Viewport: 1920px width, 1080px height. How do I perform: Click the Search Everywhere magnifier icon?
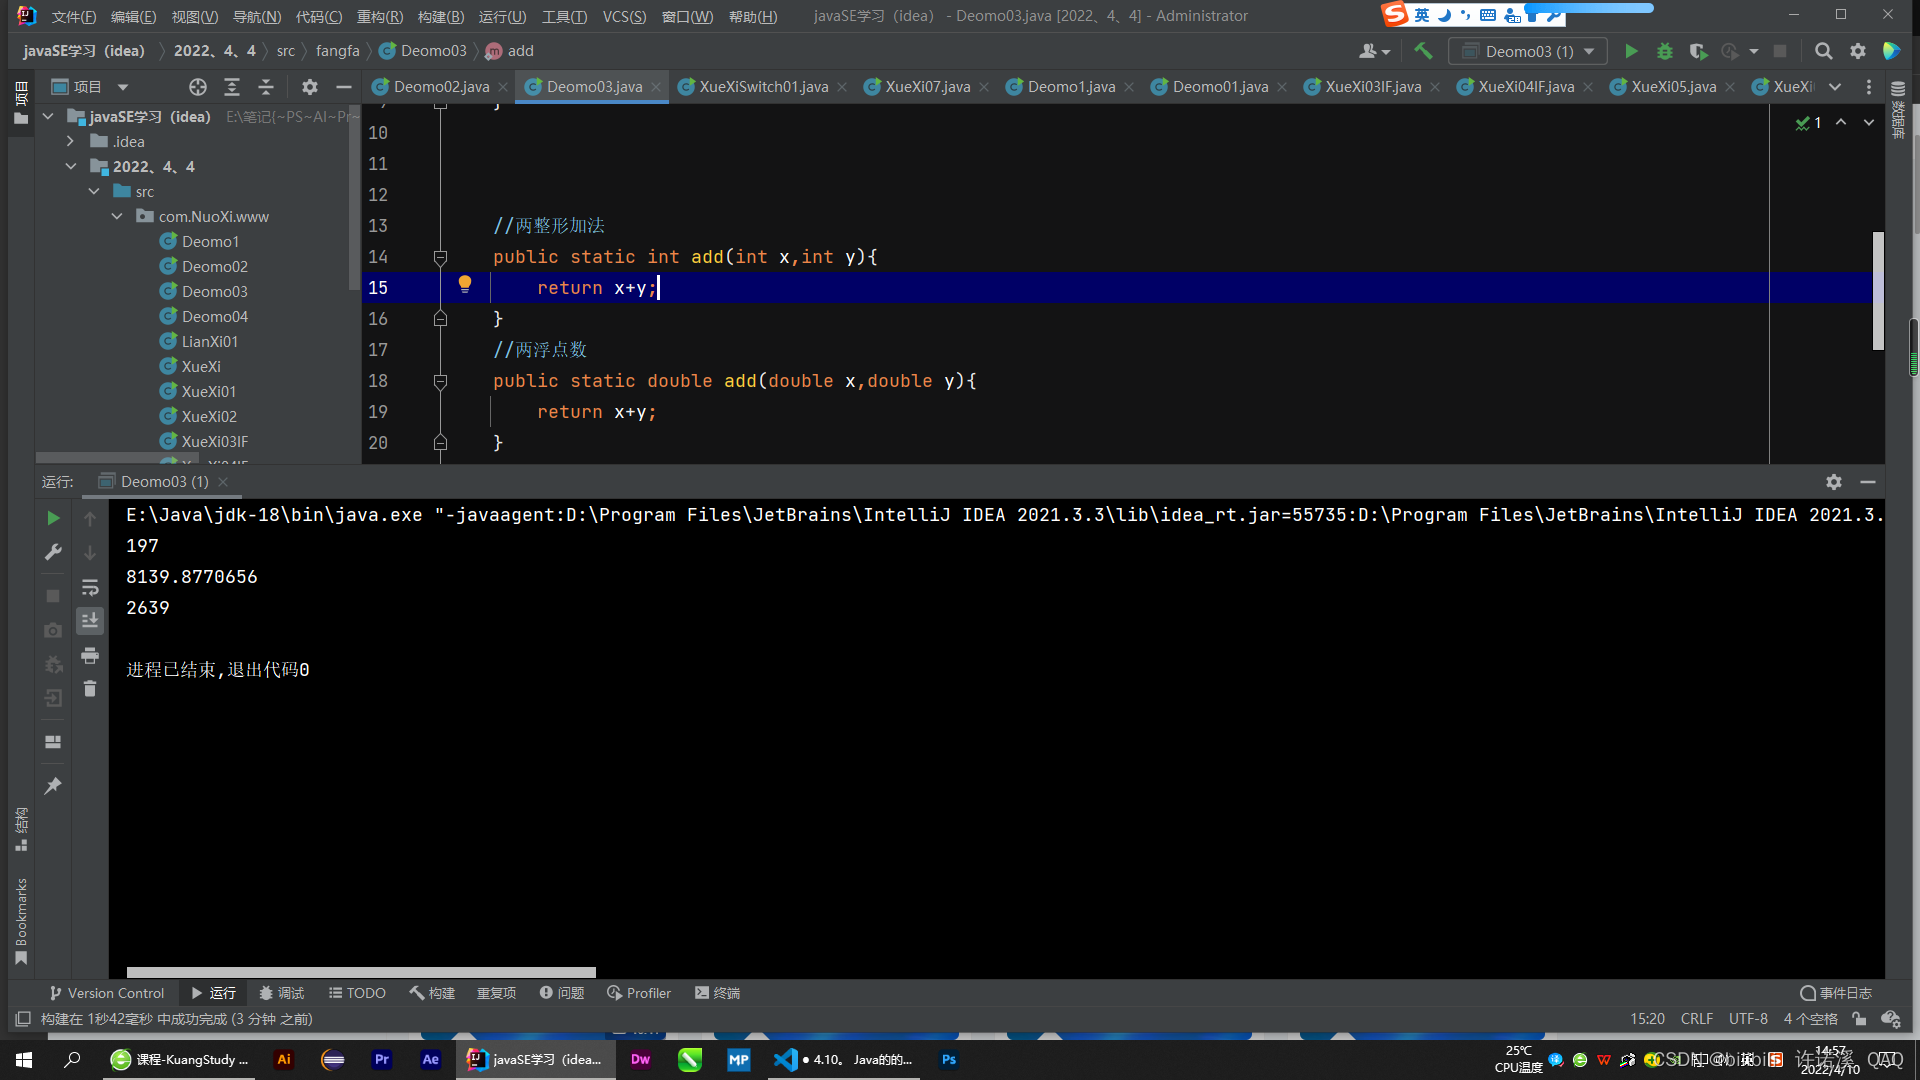tap(1823, 51)
